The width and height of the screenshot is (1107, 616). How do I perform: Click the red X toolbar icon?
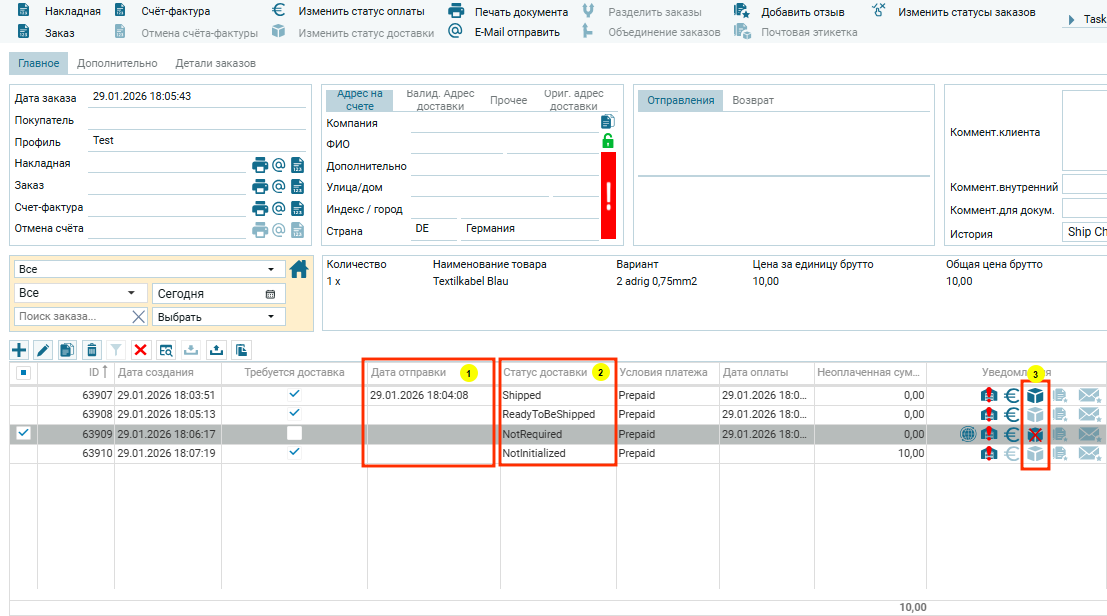[x=141, y=350]
